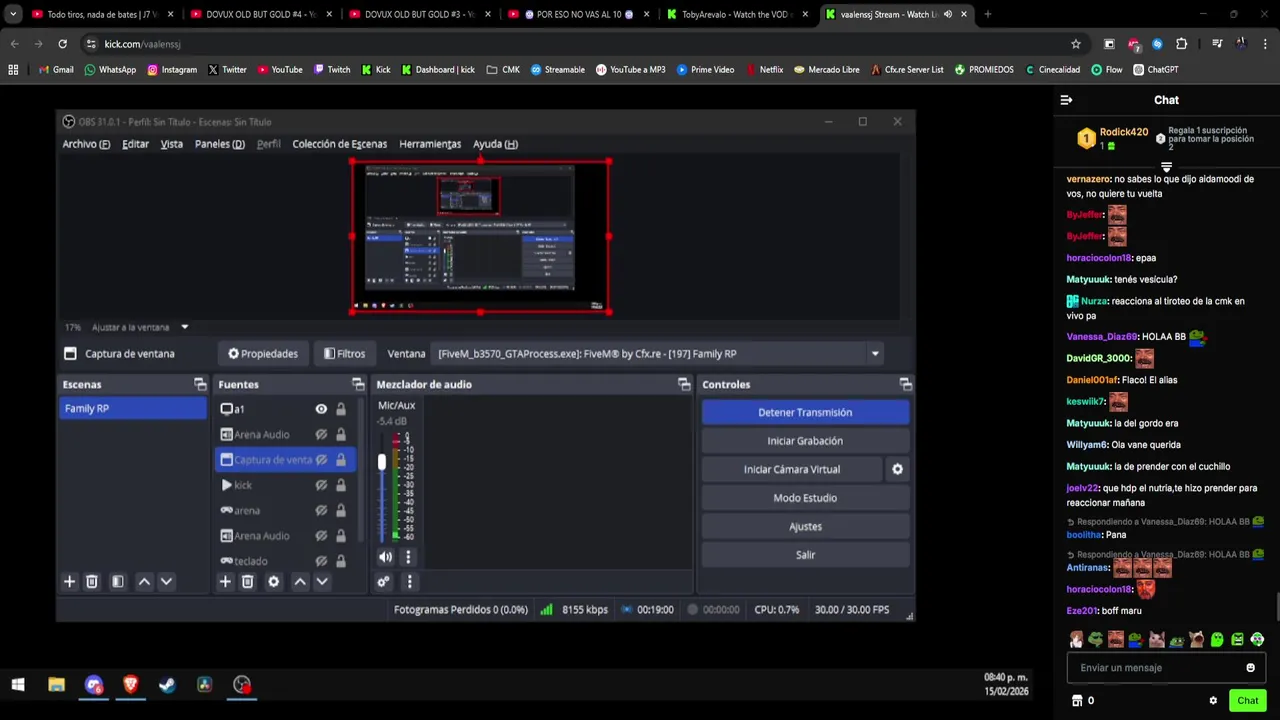Open the Chrome tab search dropdown arrow

pos(13,14)
